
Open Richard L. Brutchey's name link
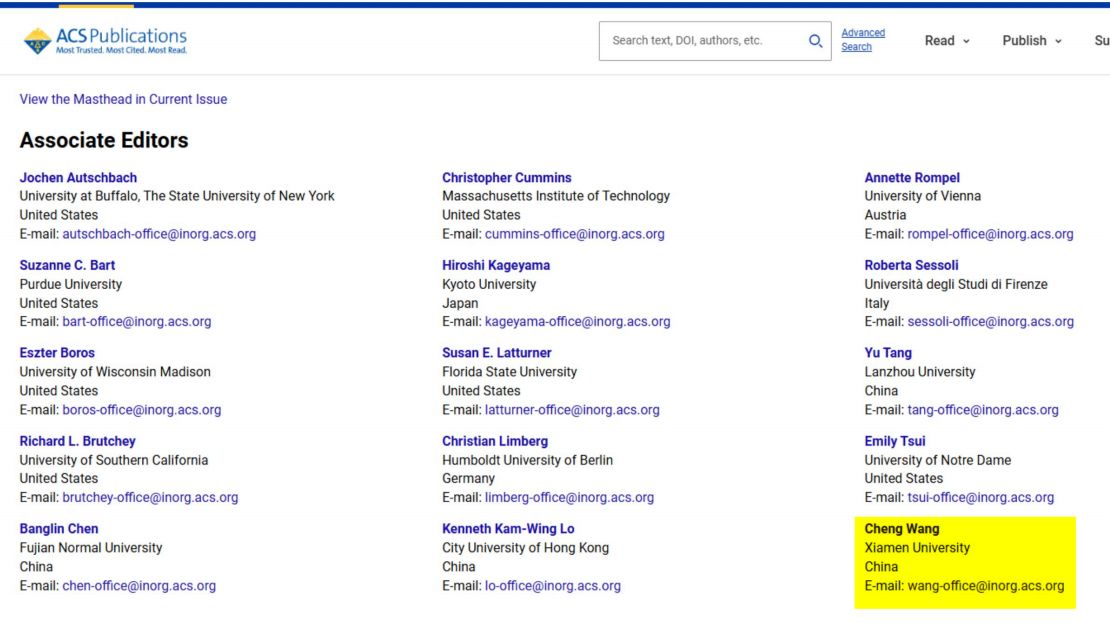tap(77, 441)
